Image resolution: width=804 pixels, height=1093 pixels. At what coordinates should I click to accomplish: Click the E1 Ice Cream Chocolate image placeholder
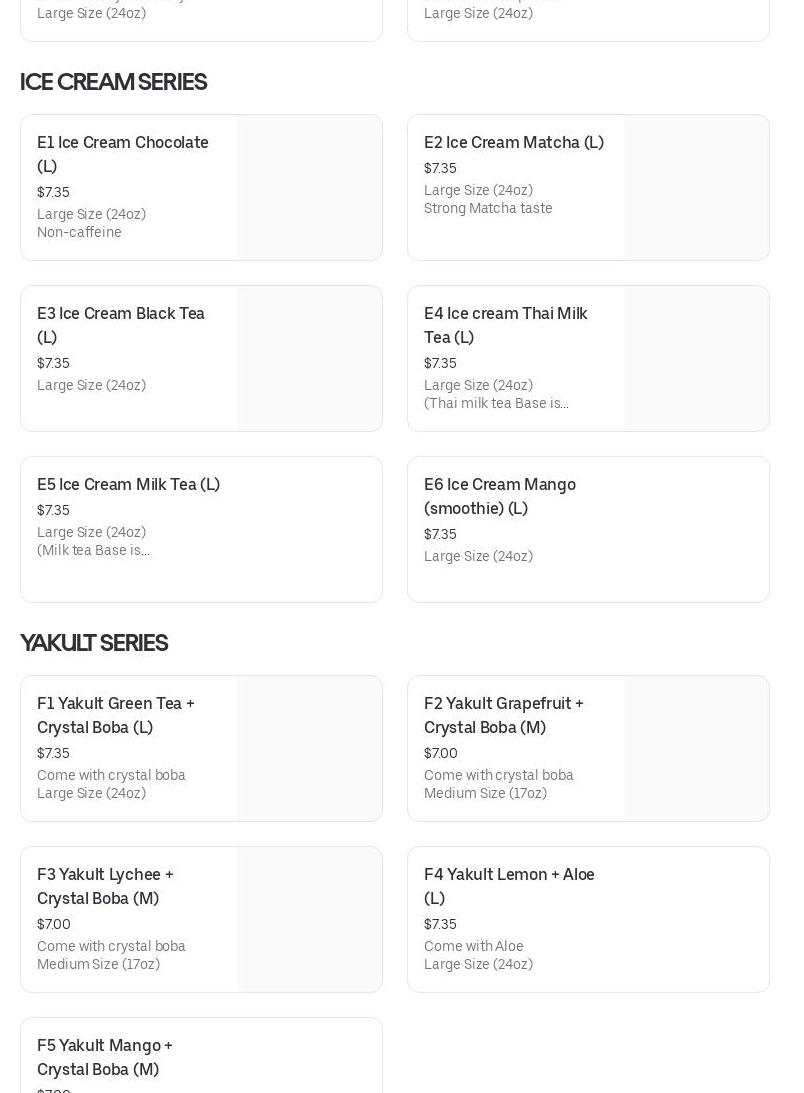309,188
